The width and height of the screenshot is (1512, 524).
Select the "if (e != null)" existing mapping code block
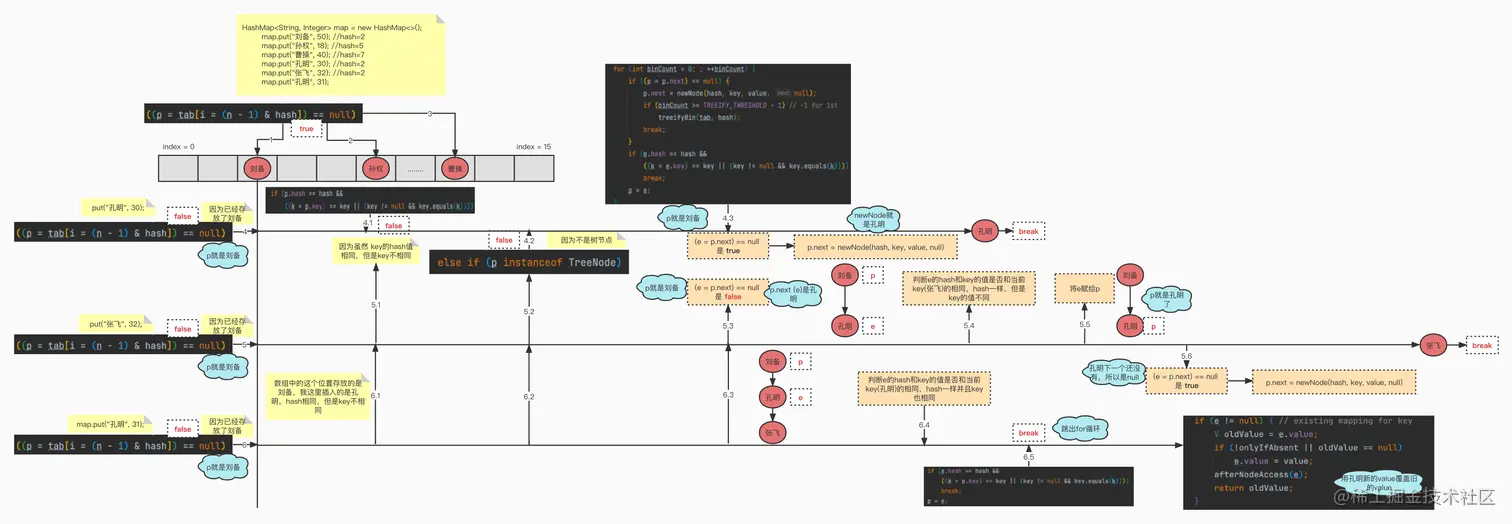(x=1308, y=461)
